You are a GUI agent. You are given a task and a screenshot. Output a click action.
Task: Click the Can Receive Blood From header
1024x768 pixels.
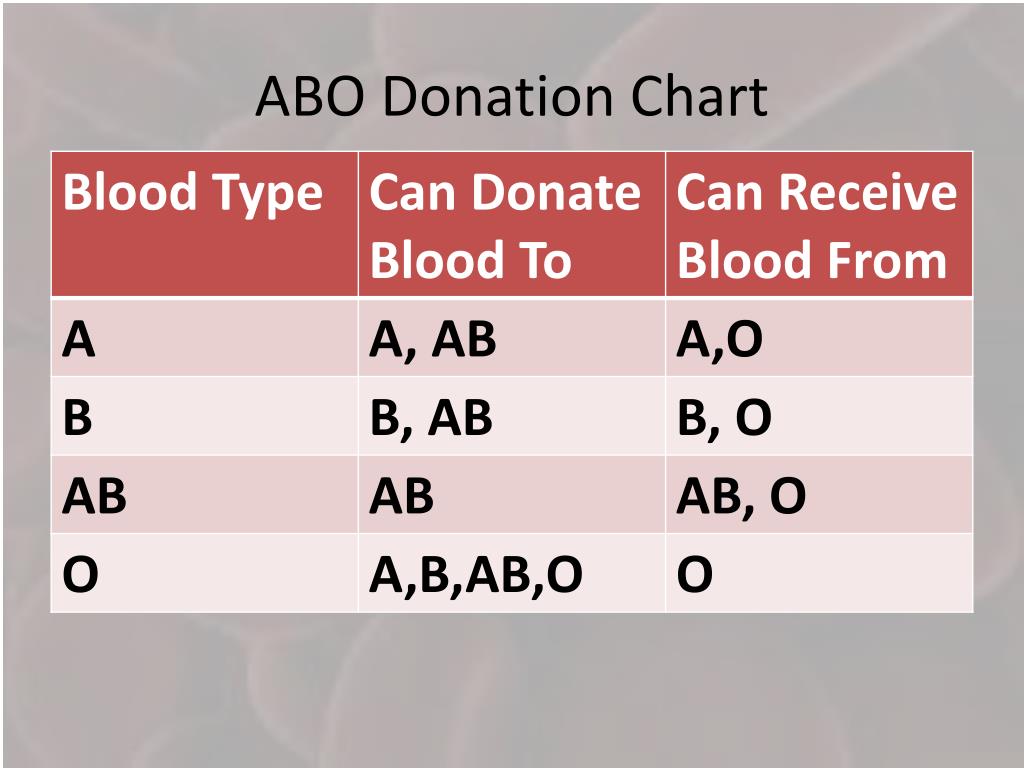819,225
